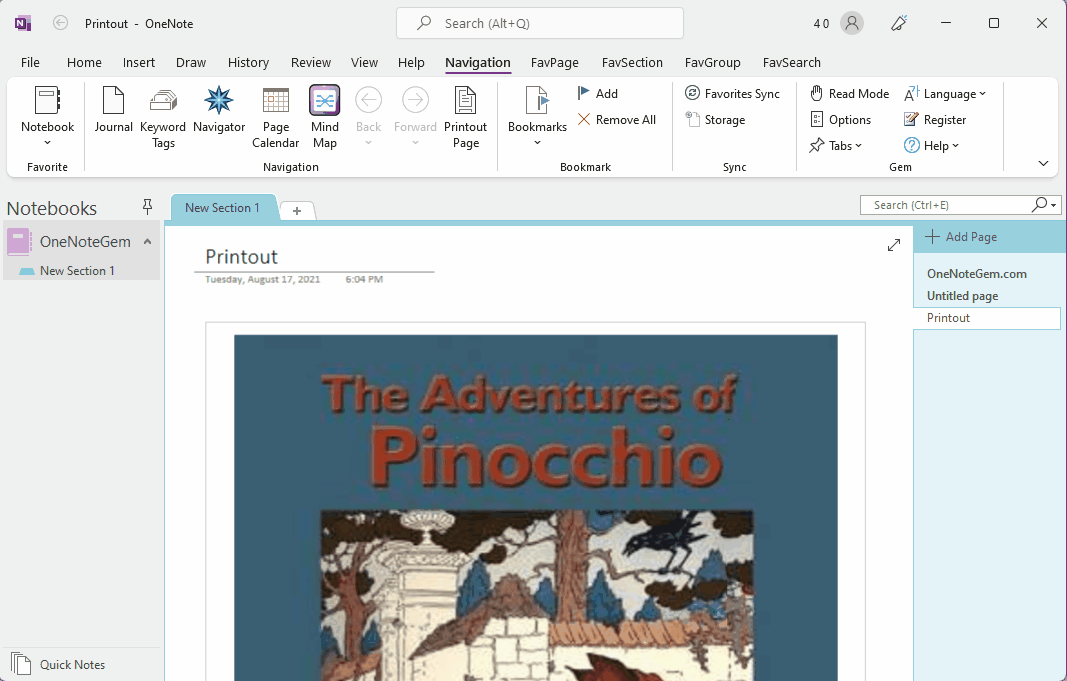Open Keyword Tags
1067x681 pixels.
click(163, 117)
